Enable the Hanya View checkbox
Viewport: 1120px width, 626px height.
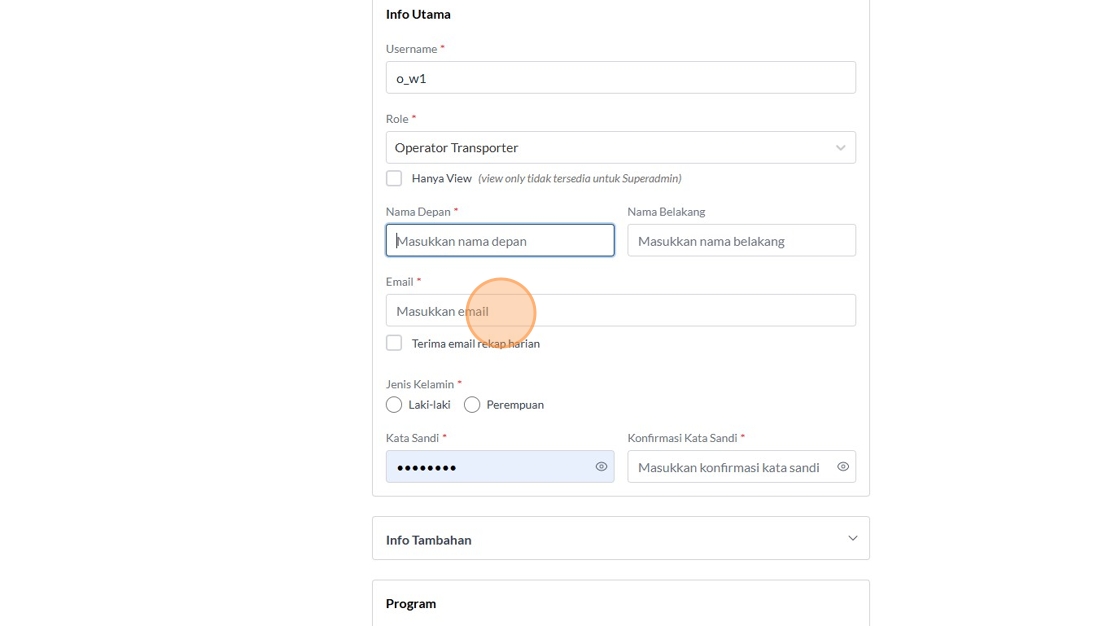(394, 178)
